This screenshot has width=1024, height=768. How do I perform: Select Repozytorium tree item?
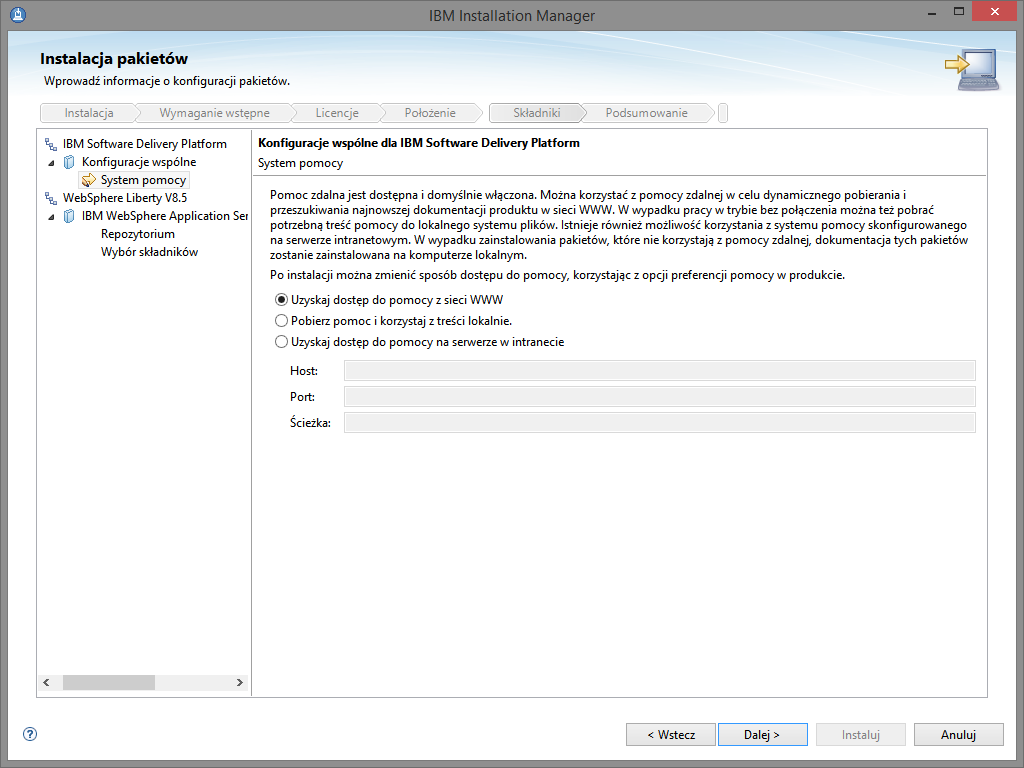tap(138, 234)
